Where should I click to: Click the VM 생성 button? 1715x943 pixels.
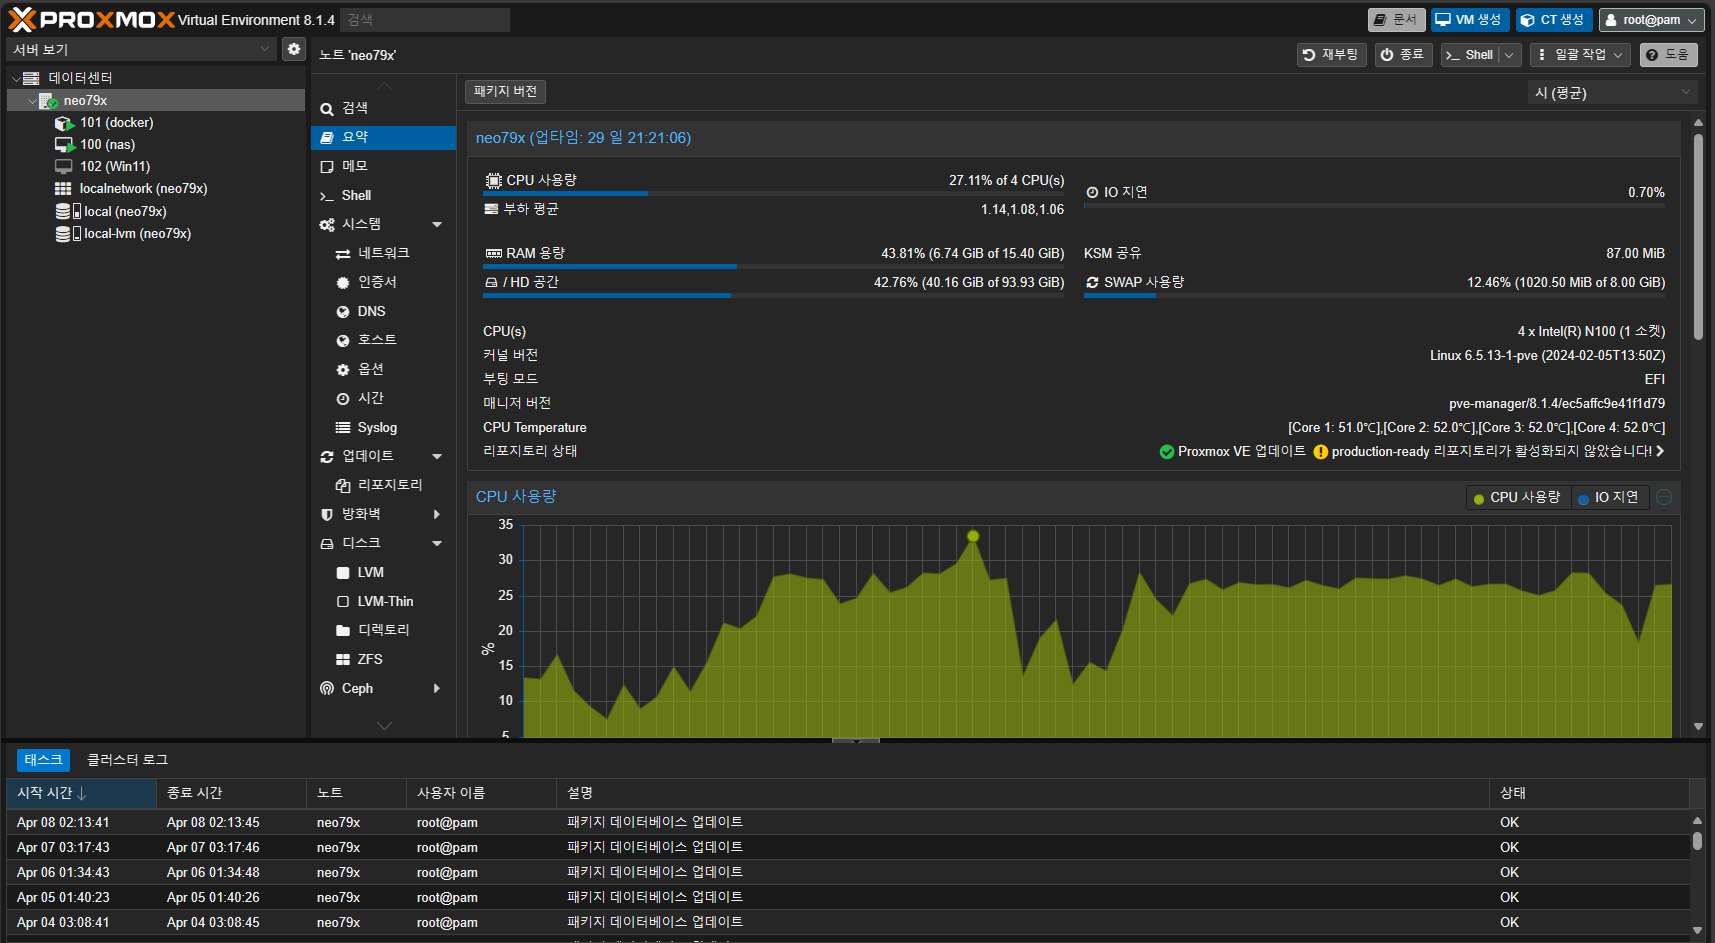point(1469,20)
